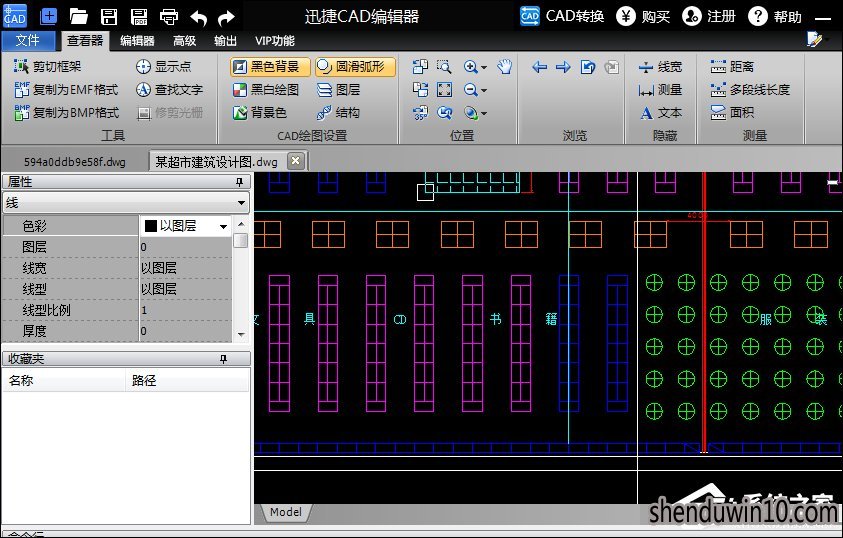Viewport: 843px width, 538px height.
Task: Click the previous view left arrow
Action: pos(539,67)
